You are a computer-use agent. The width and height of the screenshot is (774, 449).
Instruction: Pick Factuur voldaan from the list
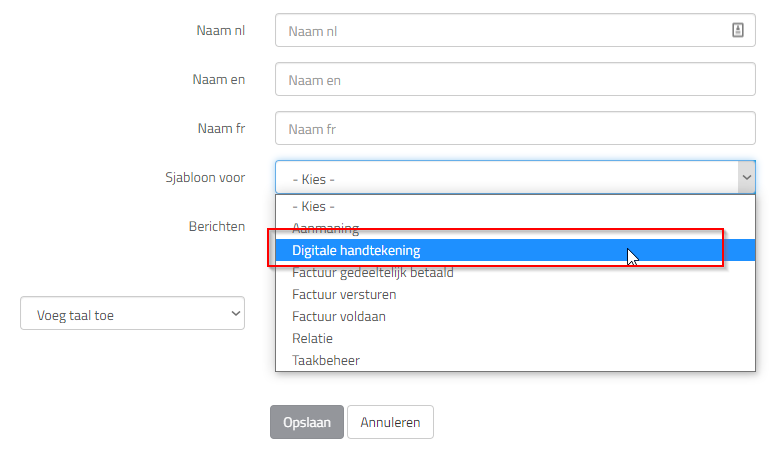click(515, 316)
